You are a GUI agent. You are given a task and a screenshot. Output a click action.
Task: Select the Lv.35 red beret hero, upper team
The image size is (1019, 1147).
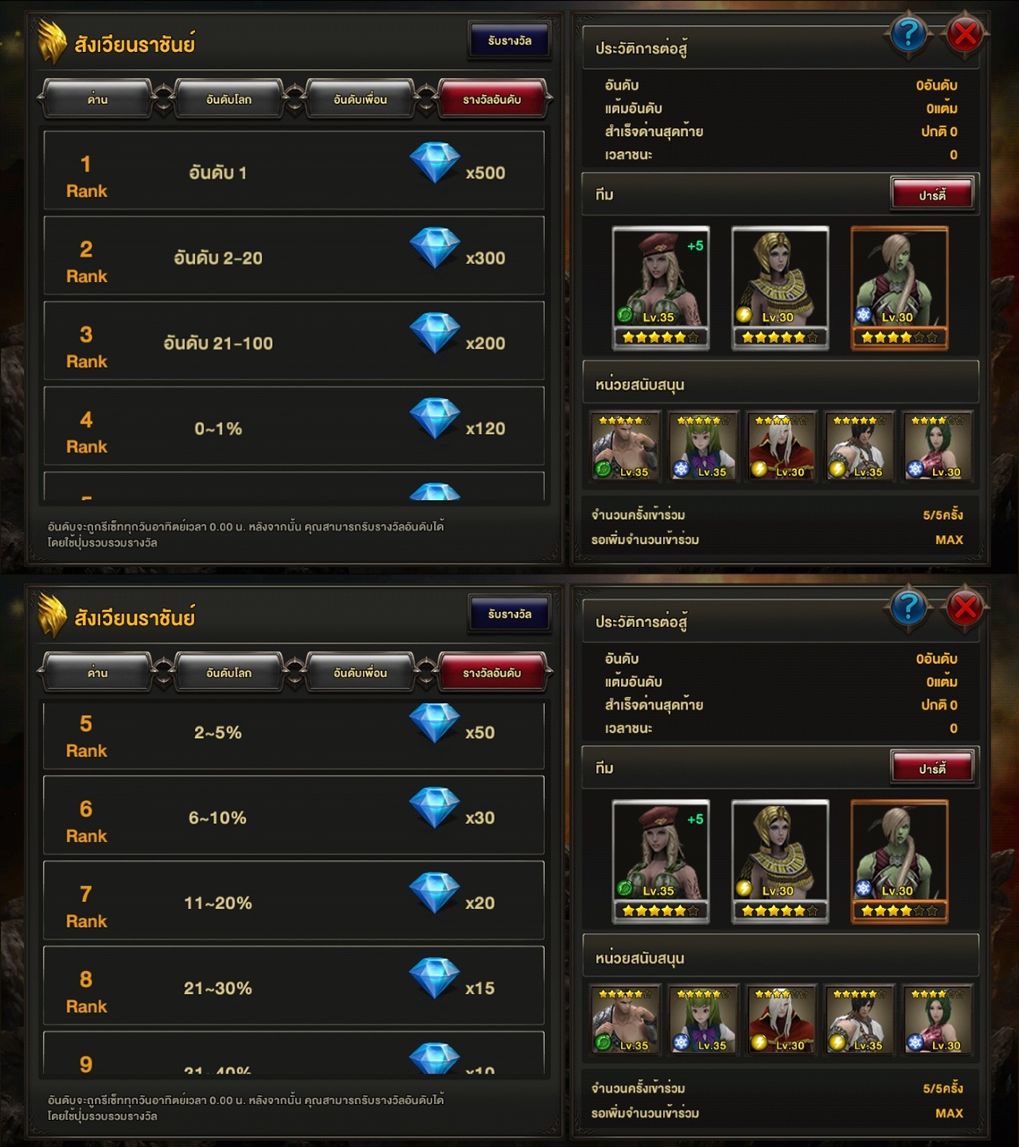[x=661, y=287]
